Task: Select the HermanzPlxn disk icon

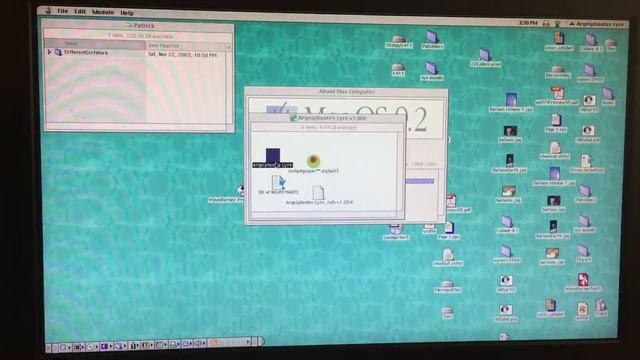Action: 447,287
